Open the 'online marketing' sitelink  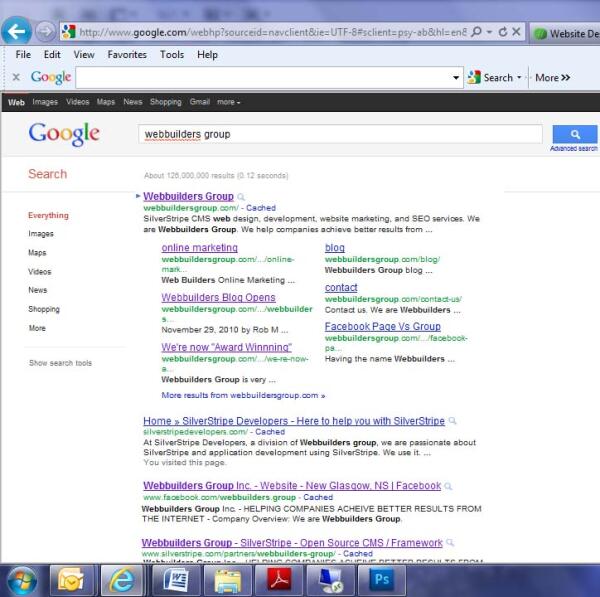pos(199,248)
